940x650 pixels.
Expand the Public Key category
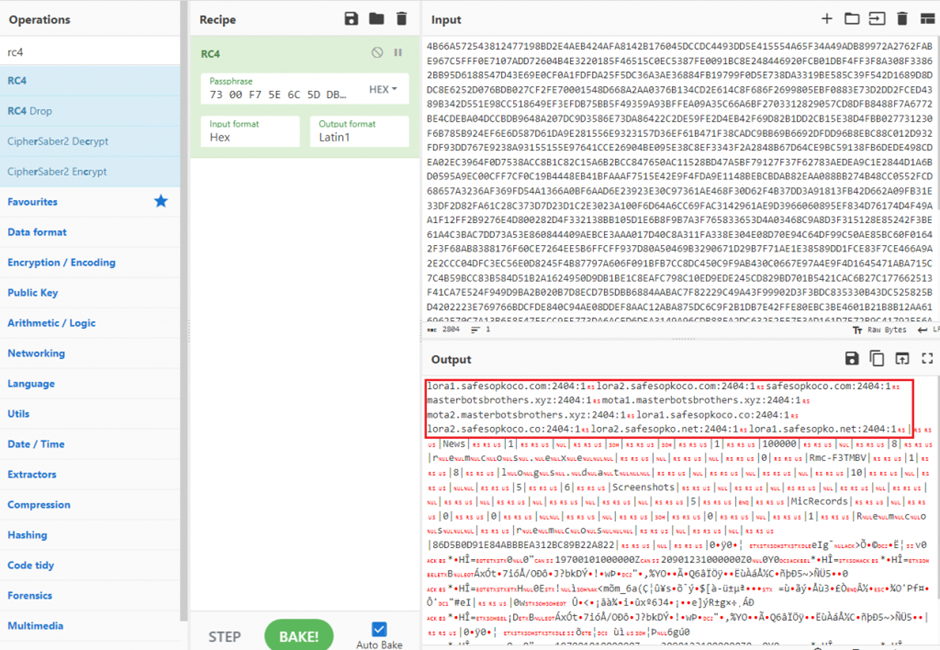coord(90,293)
